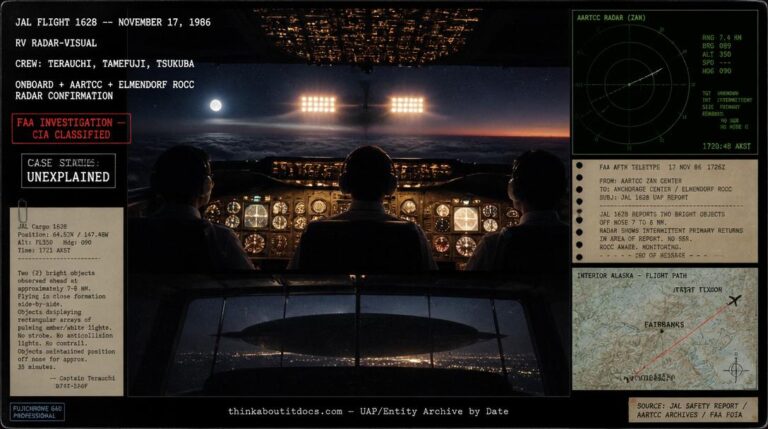Click the left attitude indicator gauge
The image size is (768, 429).
click(x=256, y=216)
